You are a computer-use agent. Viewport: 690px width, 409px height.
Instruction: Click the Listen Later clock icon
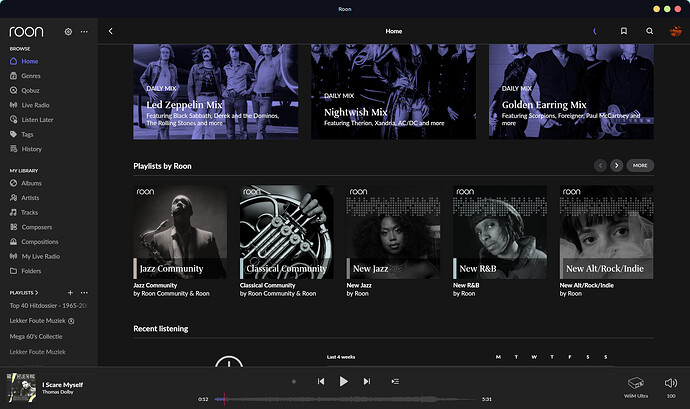[14, 119]
